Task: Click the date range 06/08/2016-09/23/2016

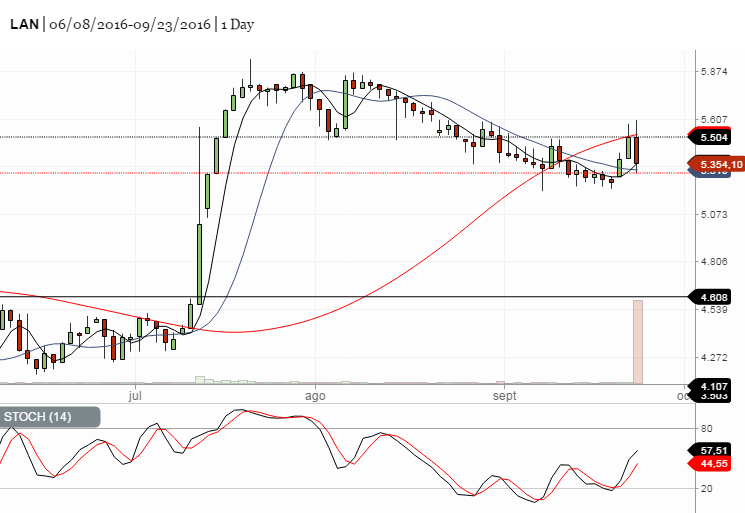Action: tap(130, 25)
